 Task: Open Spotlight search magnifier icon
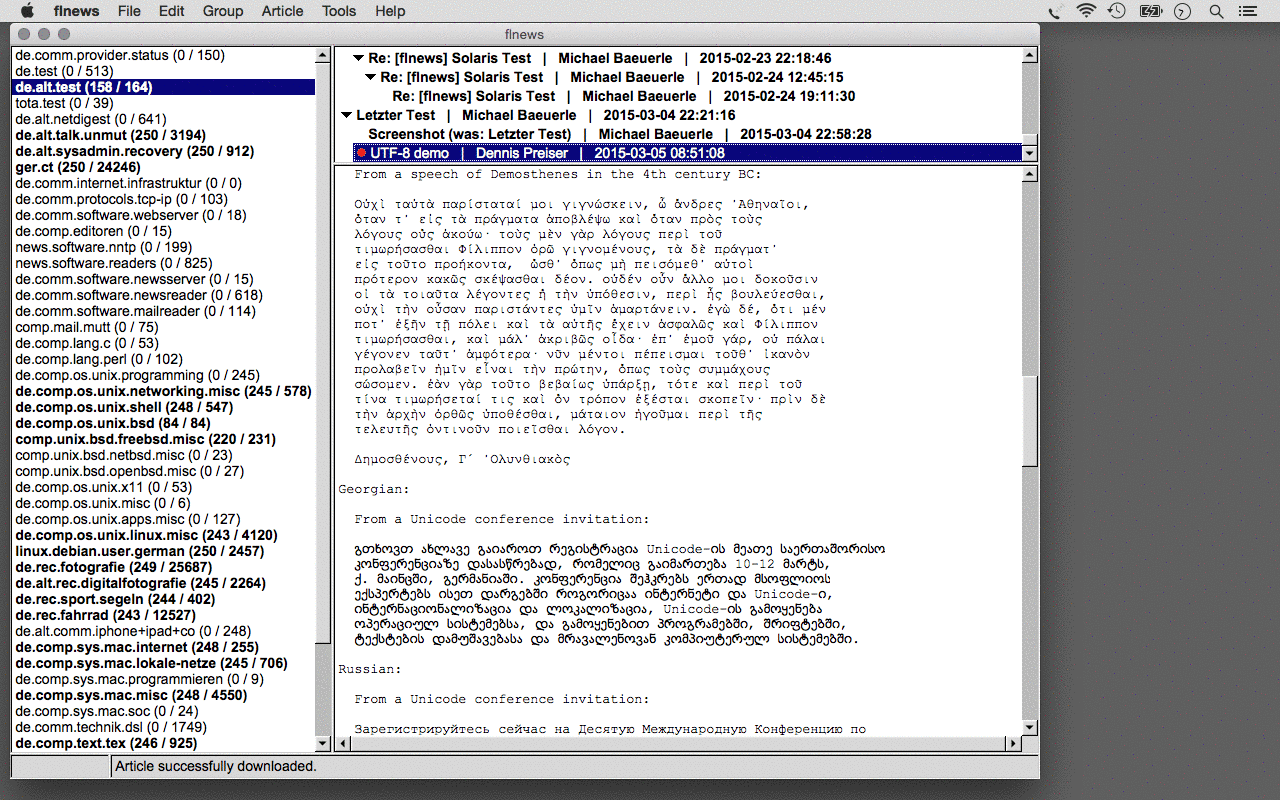(x=1216, y=11)
